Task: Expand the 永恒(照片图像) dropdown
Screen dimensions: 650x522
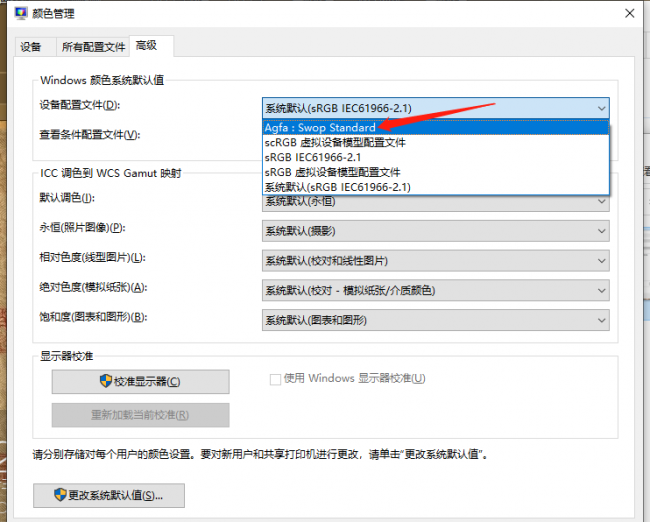Action: (x=436, y=231)
